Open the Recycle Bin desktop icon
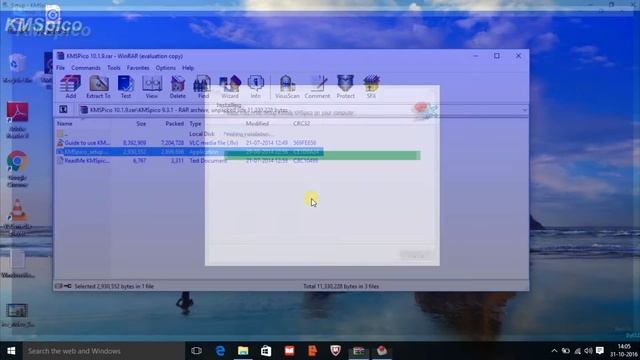 point(17,69)
